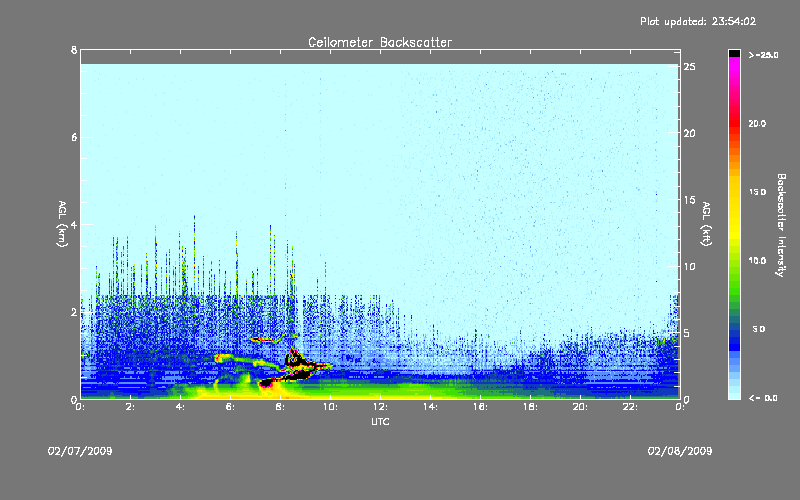Click the 'UTC' x-axis label
This screenshot has height=500, width=800.
pos(380,421)
